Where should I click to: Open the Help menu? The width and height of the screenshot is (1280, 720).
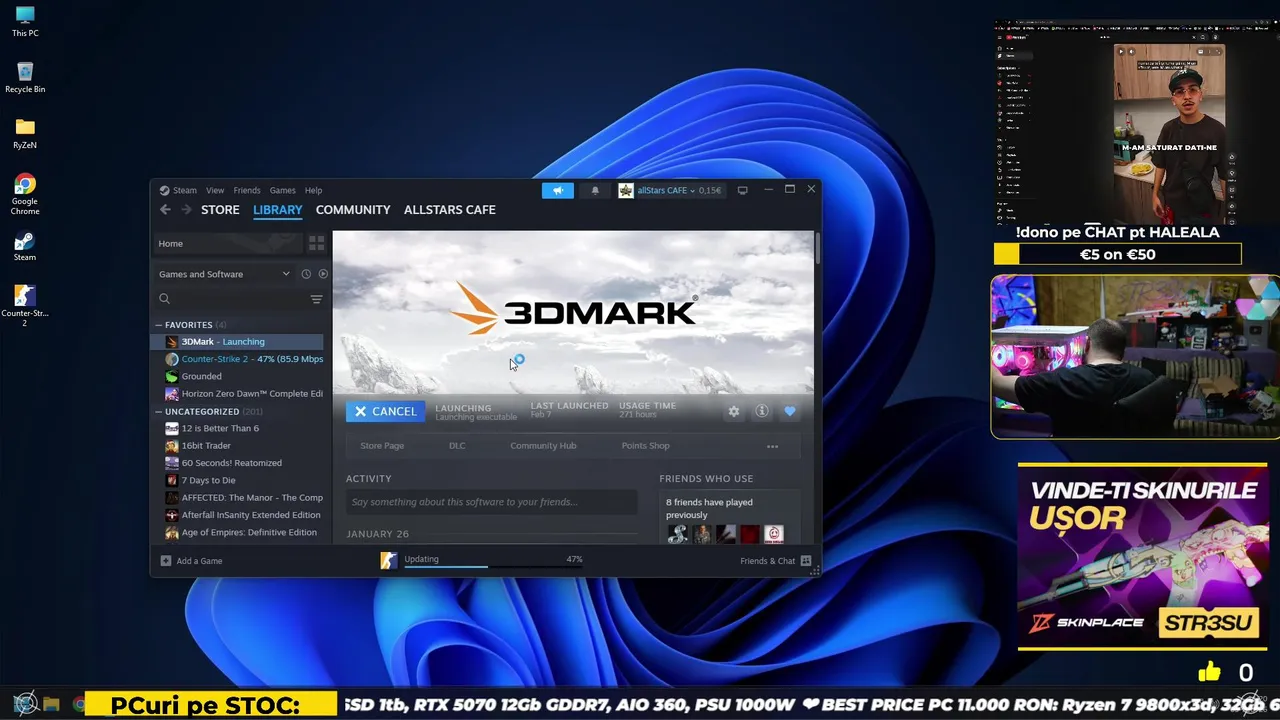click(x=313, y=190)
